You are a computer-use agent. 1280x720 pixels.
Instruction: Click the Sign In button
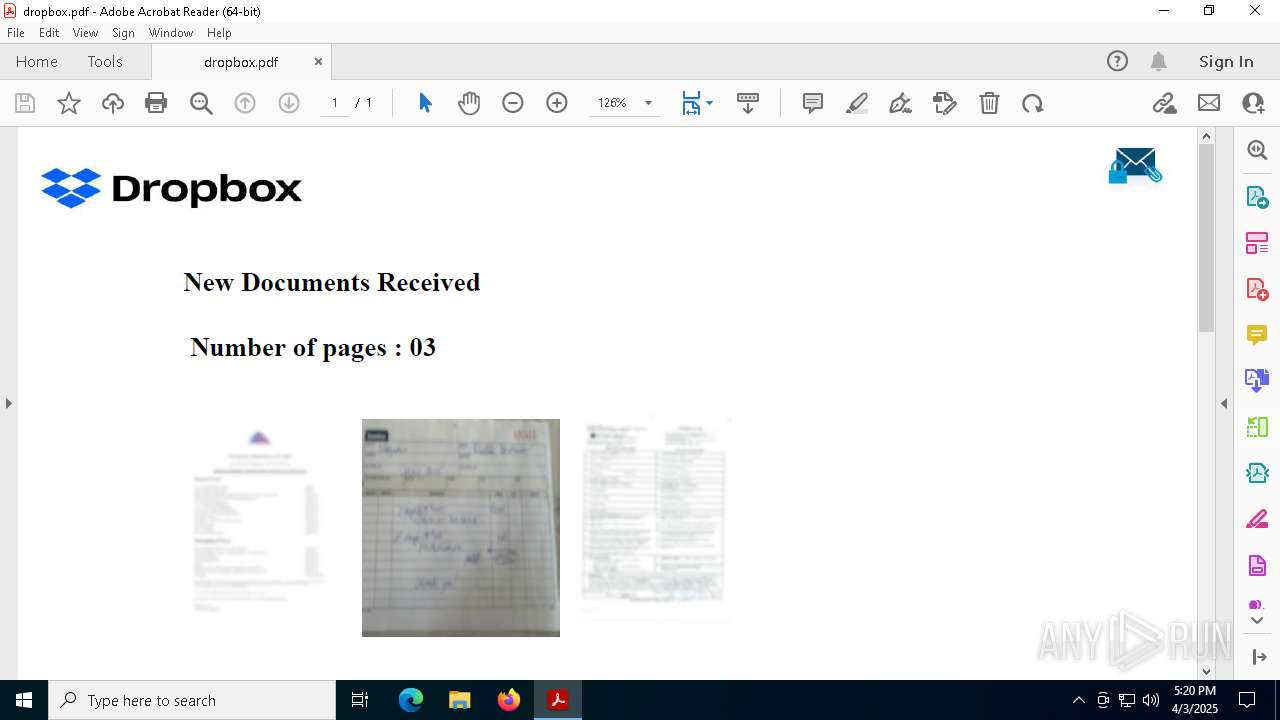tap(1226, 62)
